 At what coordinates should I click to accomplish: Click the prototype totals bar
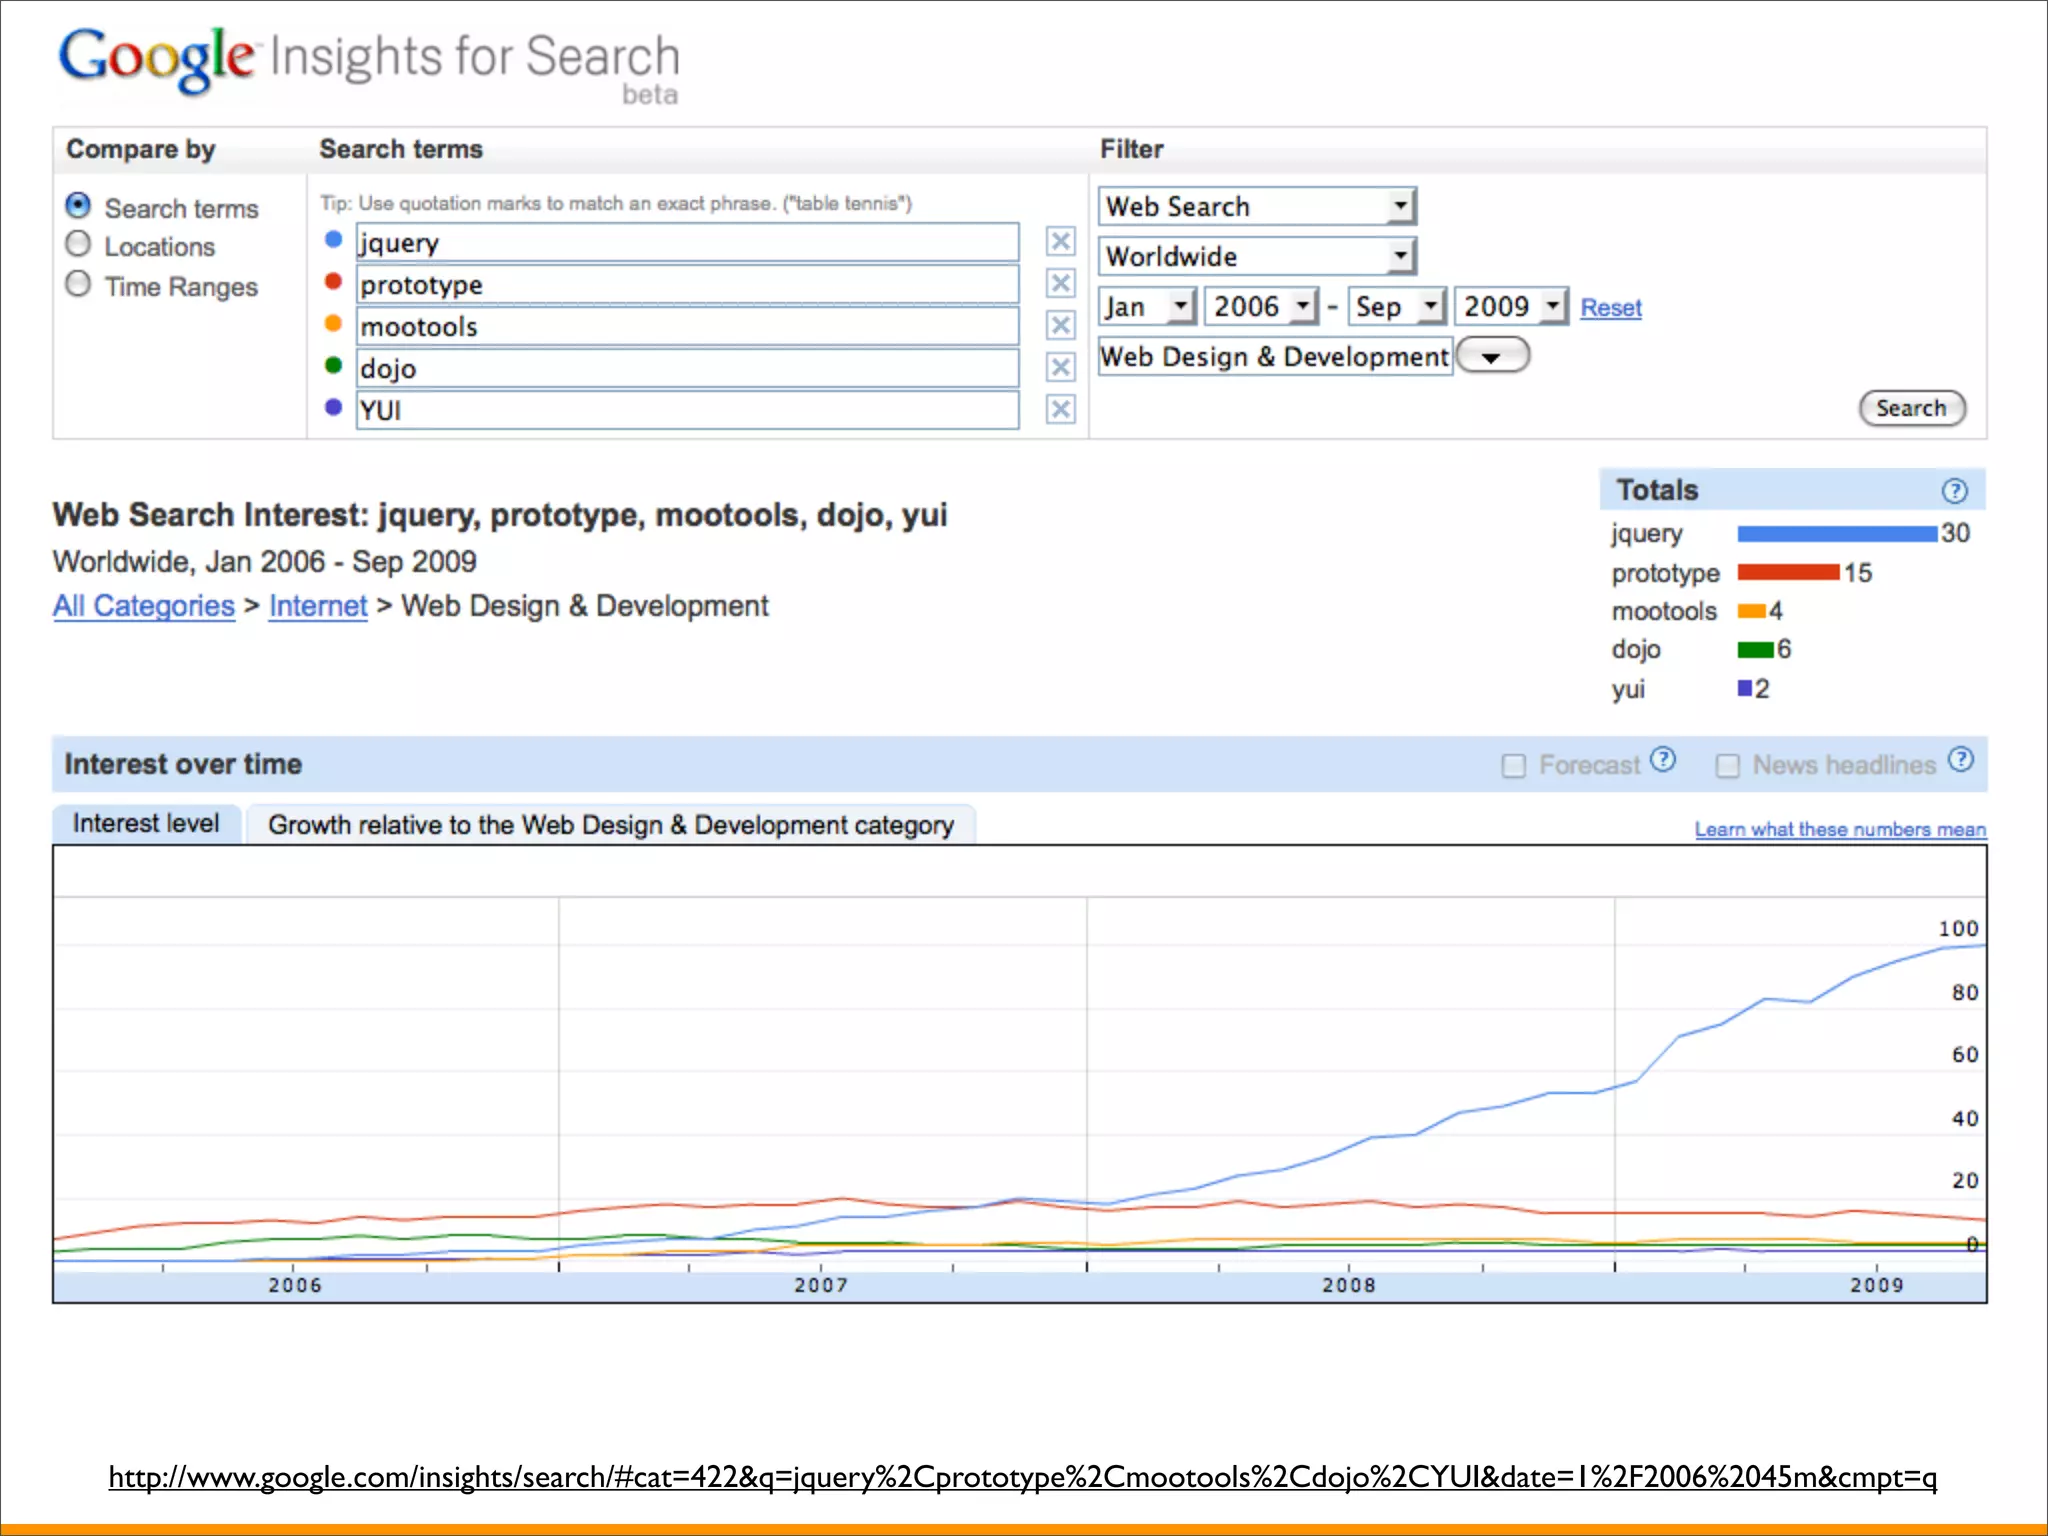click(1789, 573)
